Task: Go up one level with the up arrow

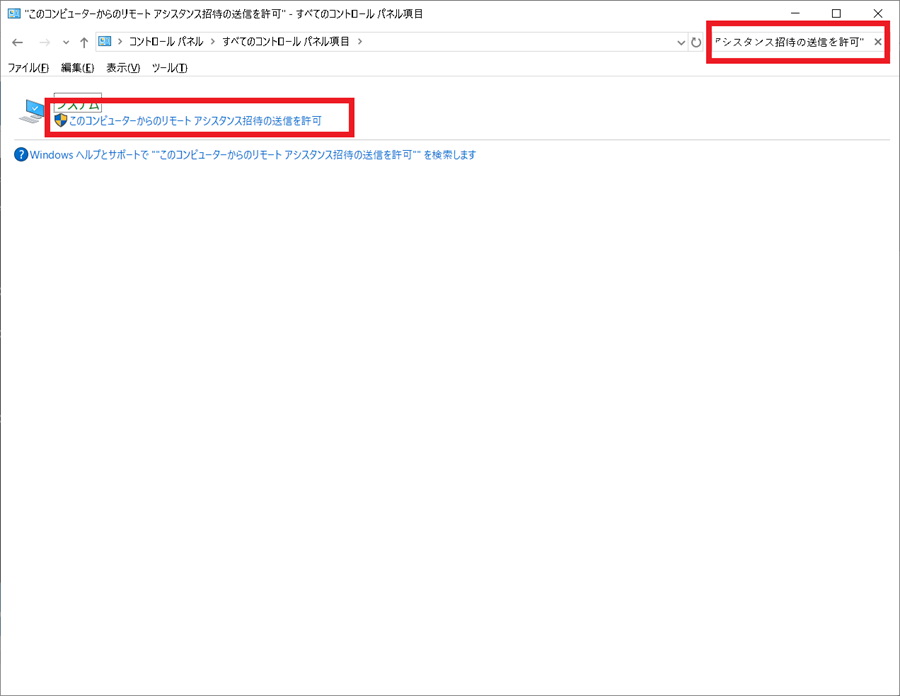Action: [84, 42]
